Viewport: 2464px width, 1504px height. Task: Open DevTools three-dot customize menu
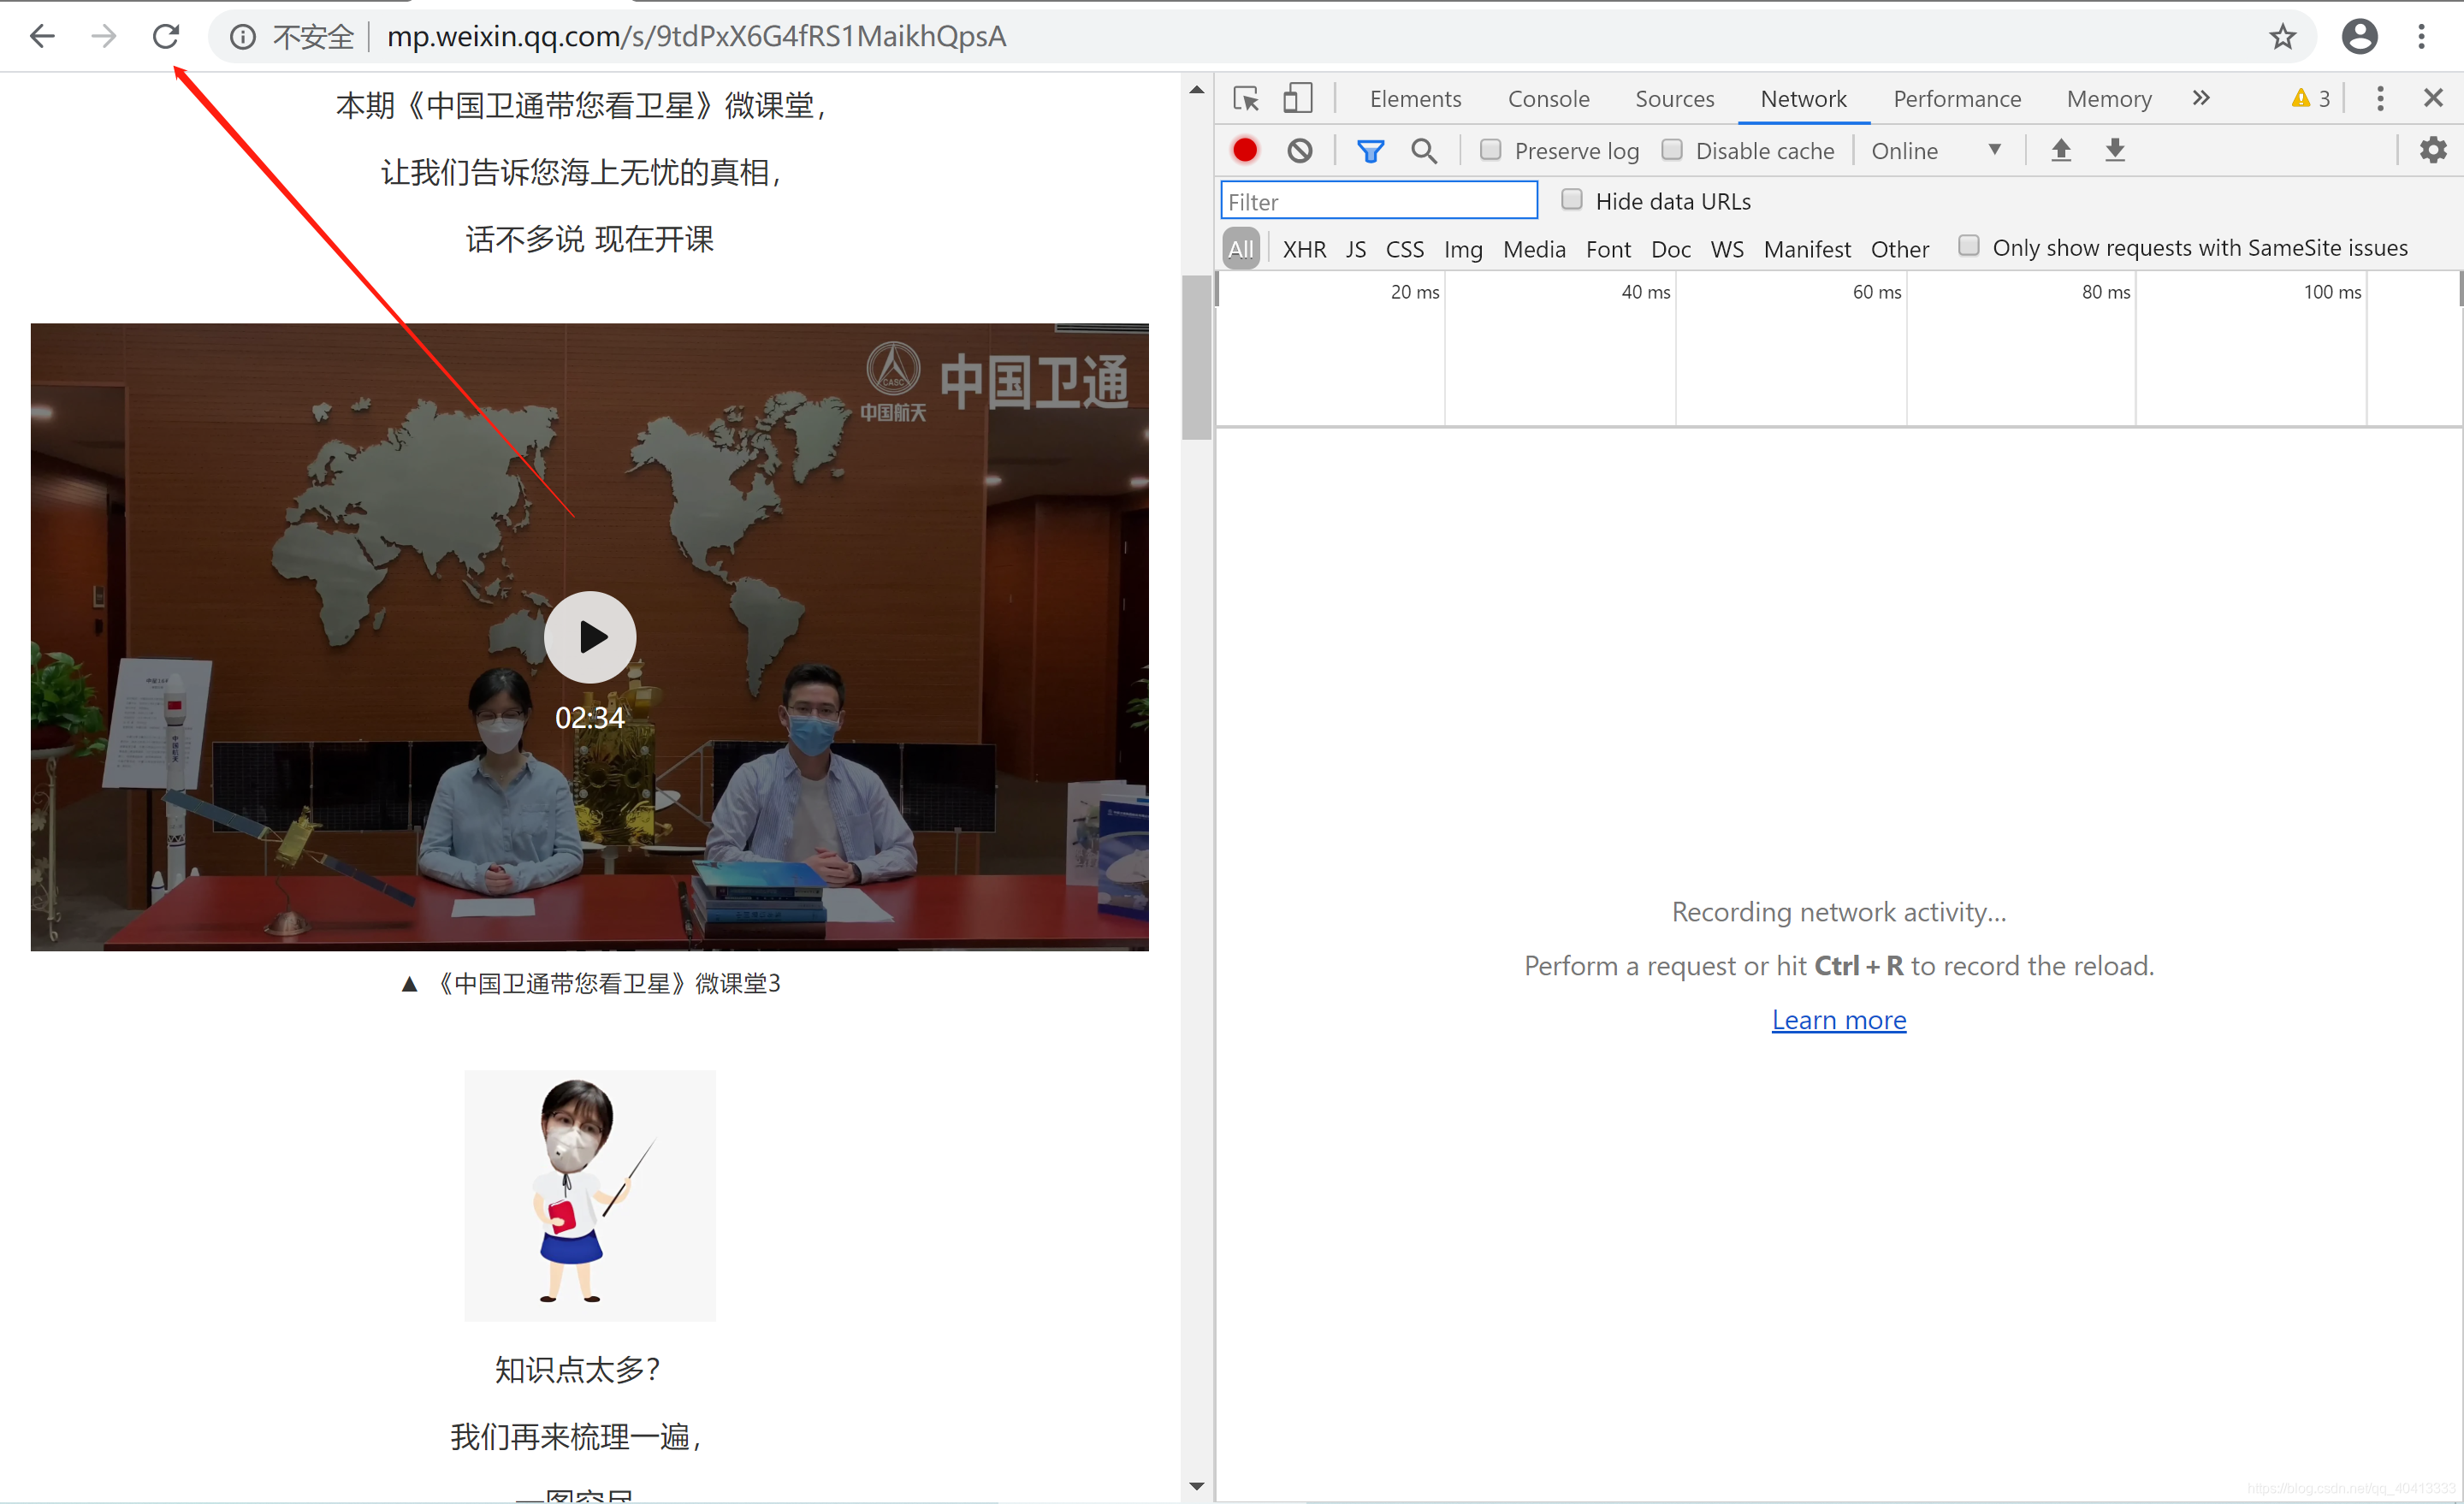coord(2380,98)
